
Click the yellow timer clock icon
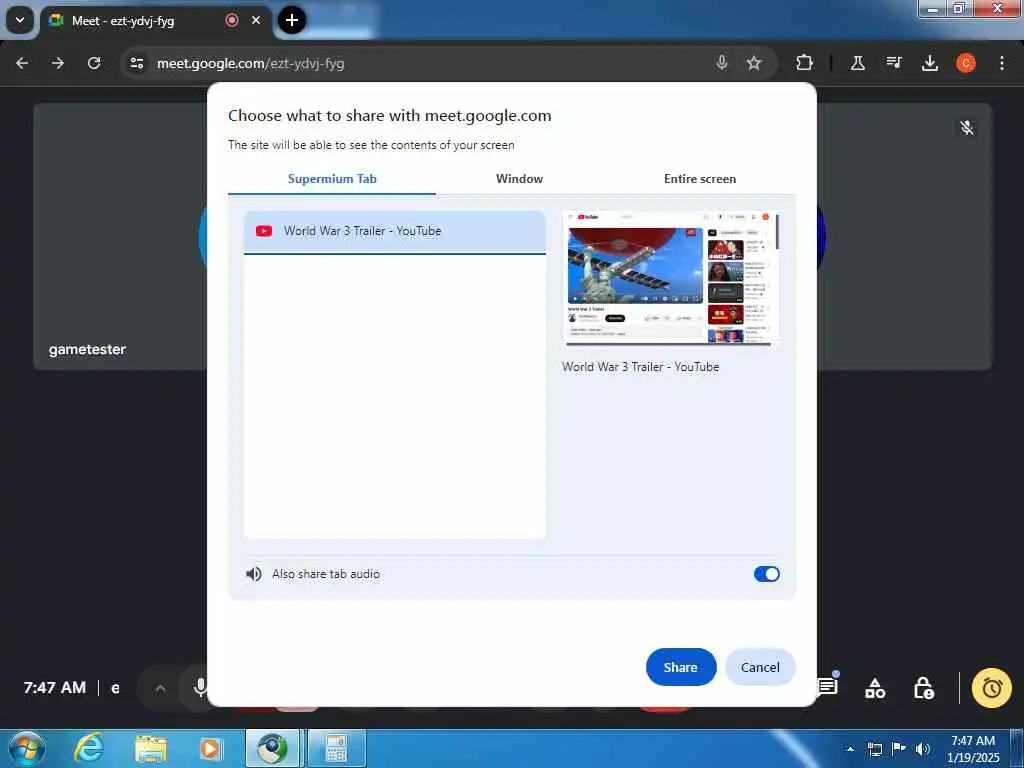(991, 688)
